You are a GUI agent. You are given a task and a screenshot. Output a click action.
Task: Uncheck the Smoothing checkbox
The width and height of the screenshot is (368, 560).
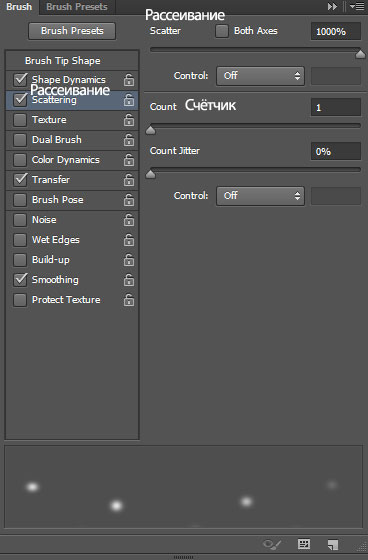click(20, 280)
